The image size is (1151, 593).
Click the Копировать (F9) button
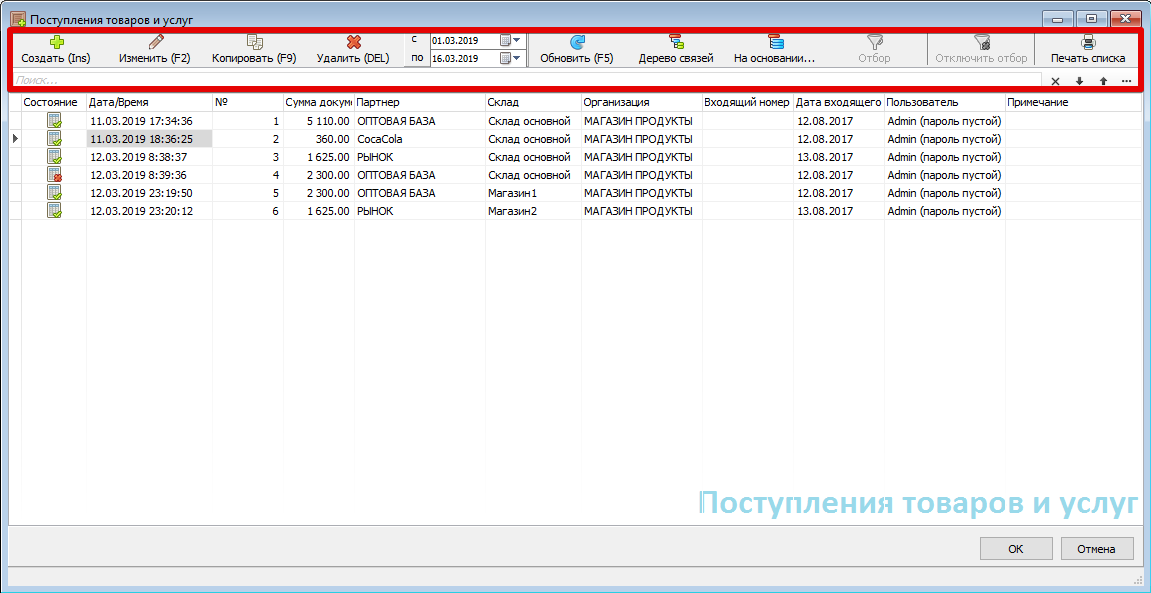point(254,50)
